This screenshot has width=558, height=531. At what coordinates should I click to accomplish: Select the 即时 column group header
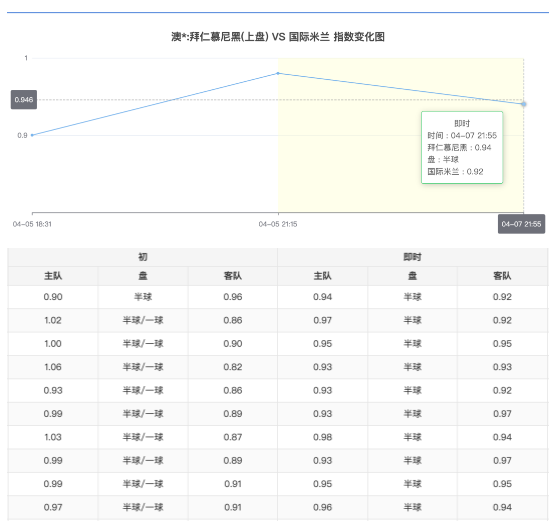coord(412,257)
